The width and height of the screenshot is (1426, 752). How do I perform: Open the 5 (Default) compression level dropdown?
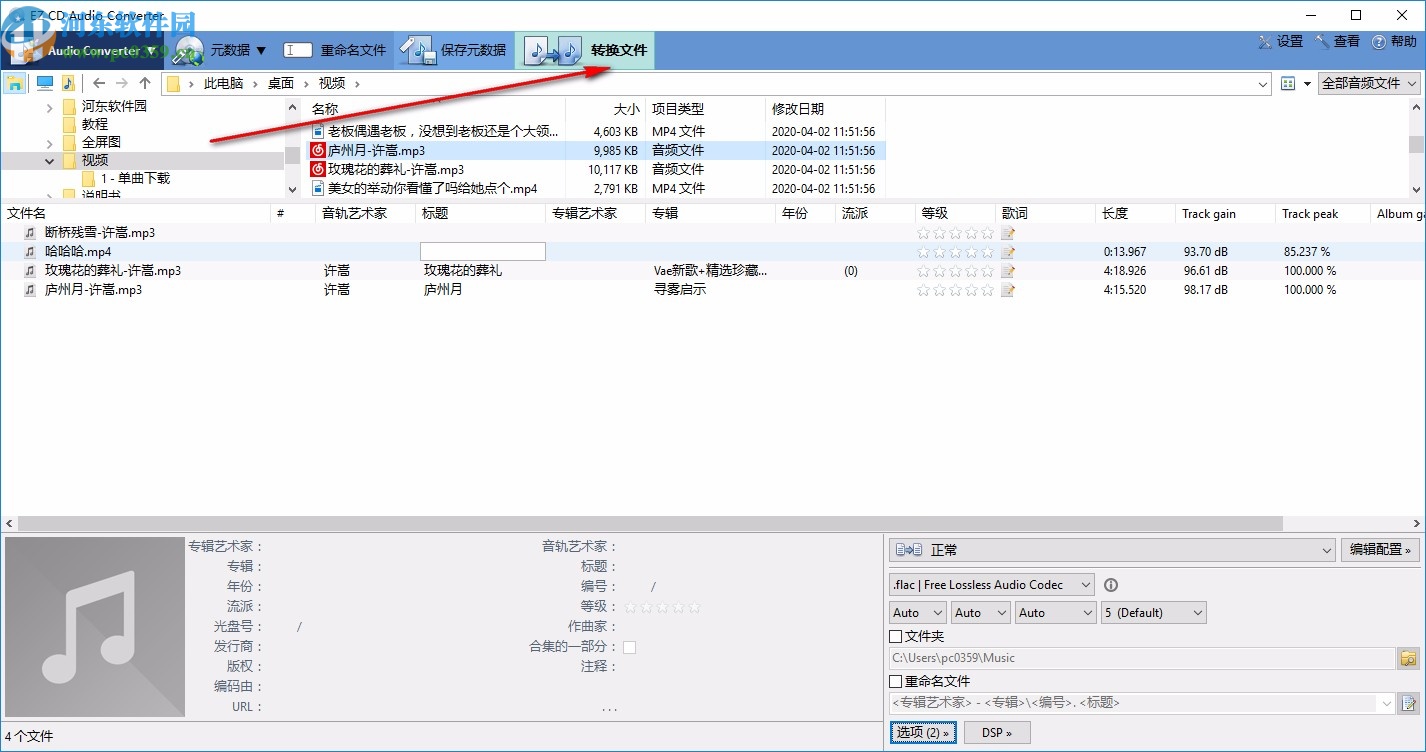tap(1153, 611)
